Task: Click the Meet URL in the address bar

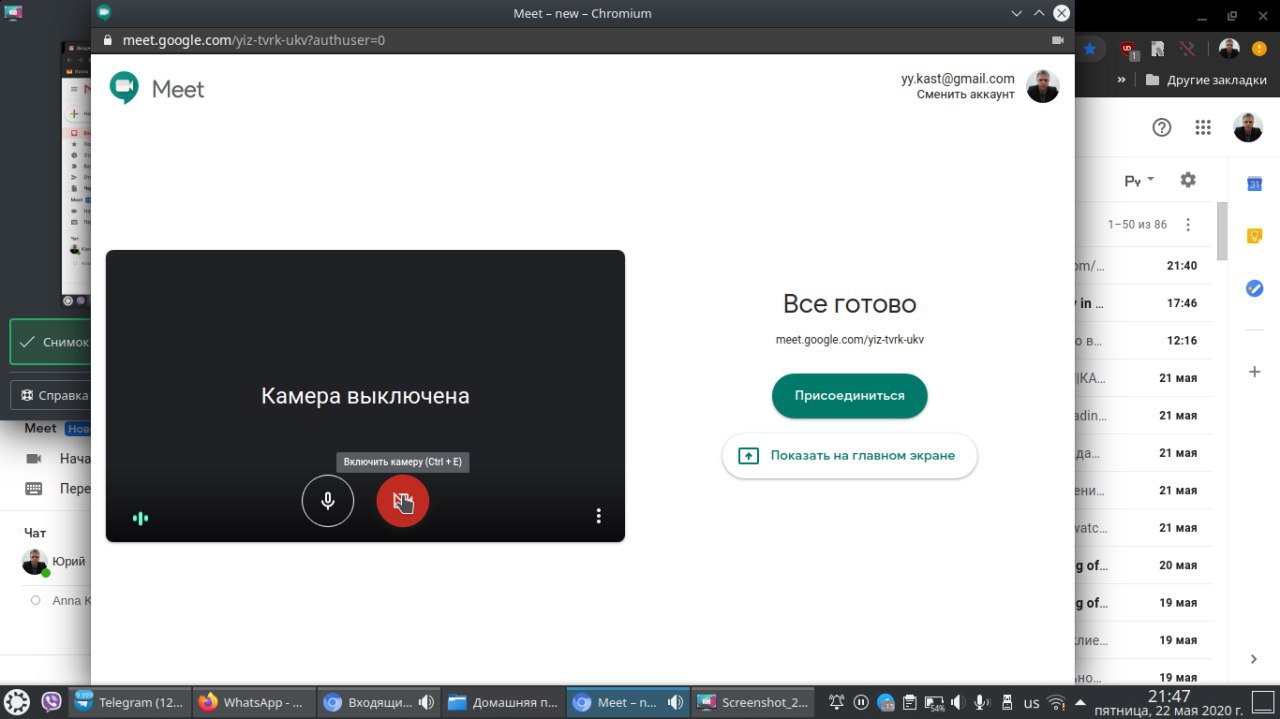Action: [254, 41]
